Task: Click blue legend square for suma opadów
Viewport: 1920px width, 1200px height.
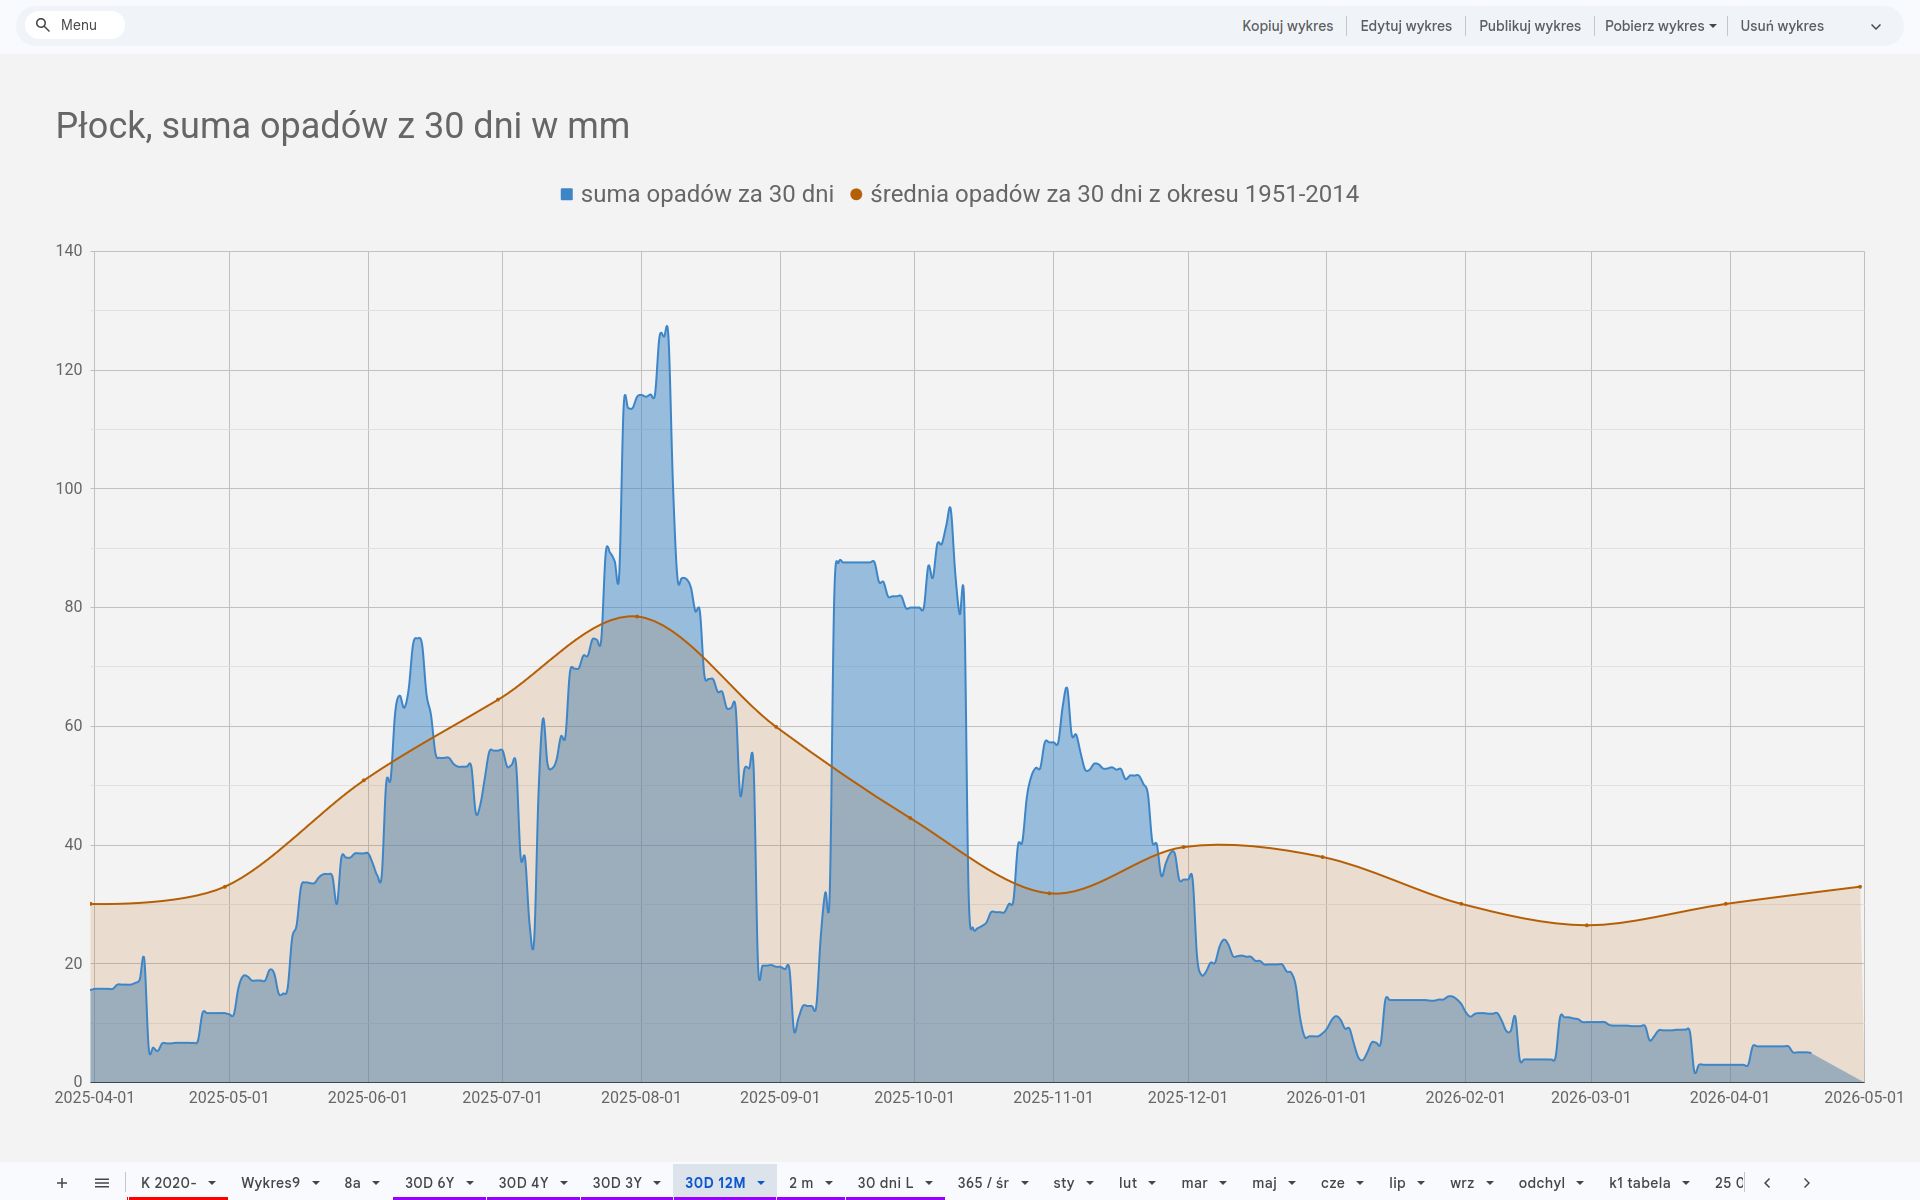Action: [x=567, y=195]
